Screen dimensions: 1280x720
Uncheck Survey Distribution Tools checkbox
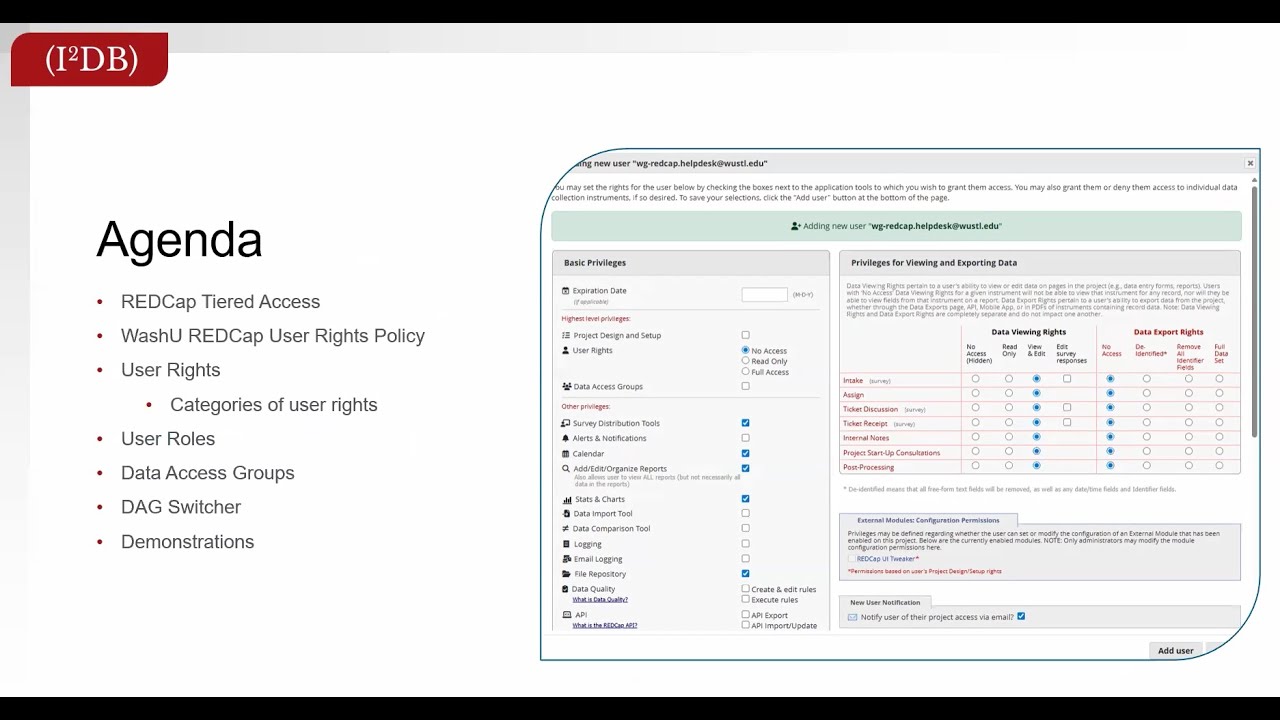[745, 423]
